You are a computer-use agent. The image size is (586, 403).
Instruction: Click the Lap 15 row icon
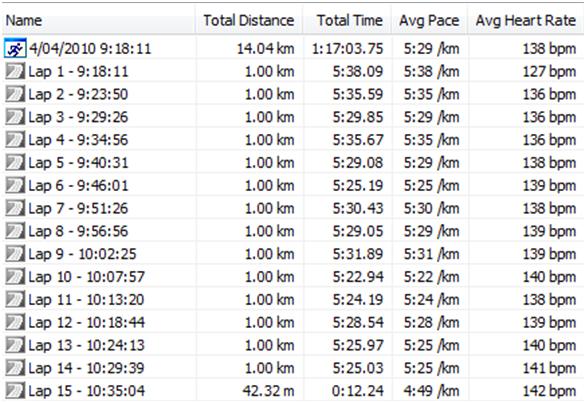pyautogui.click(x=15, y=390)
